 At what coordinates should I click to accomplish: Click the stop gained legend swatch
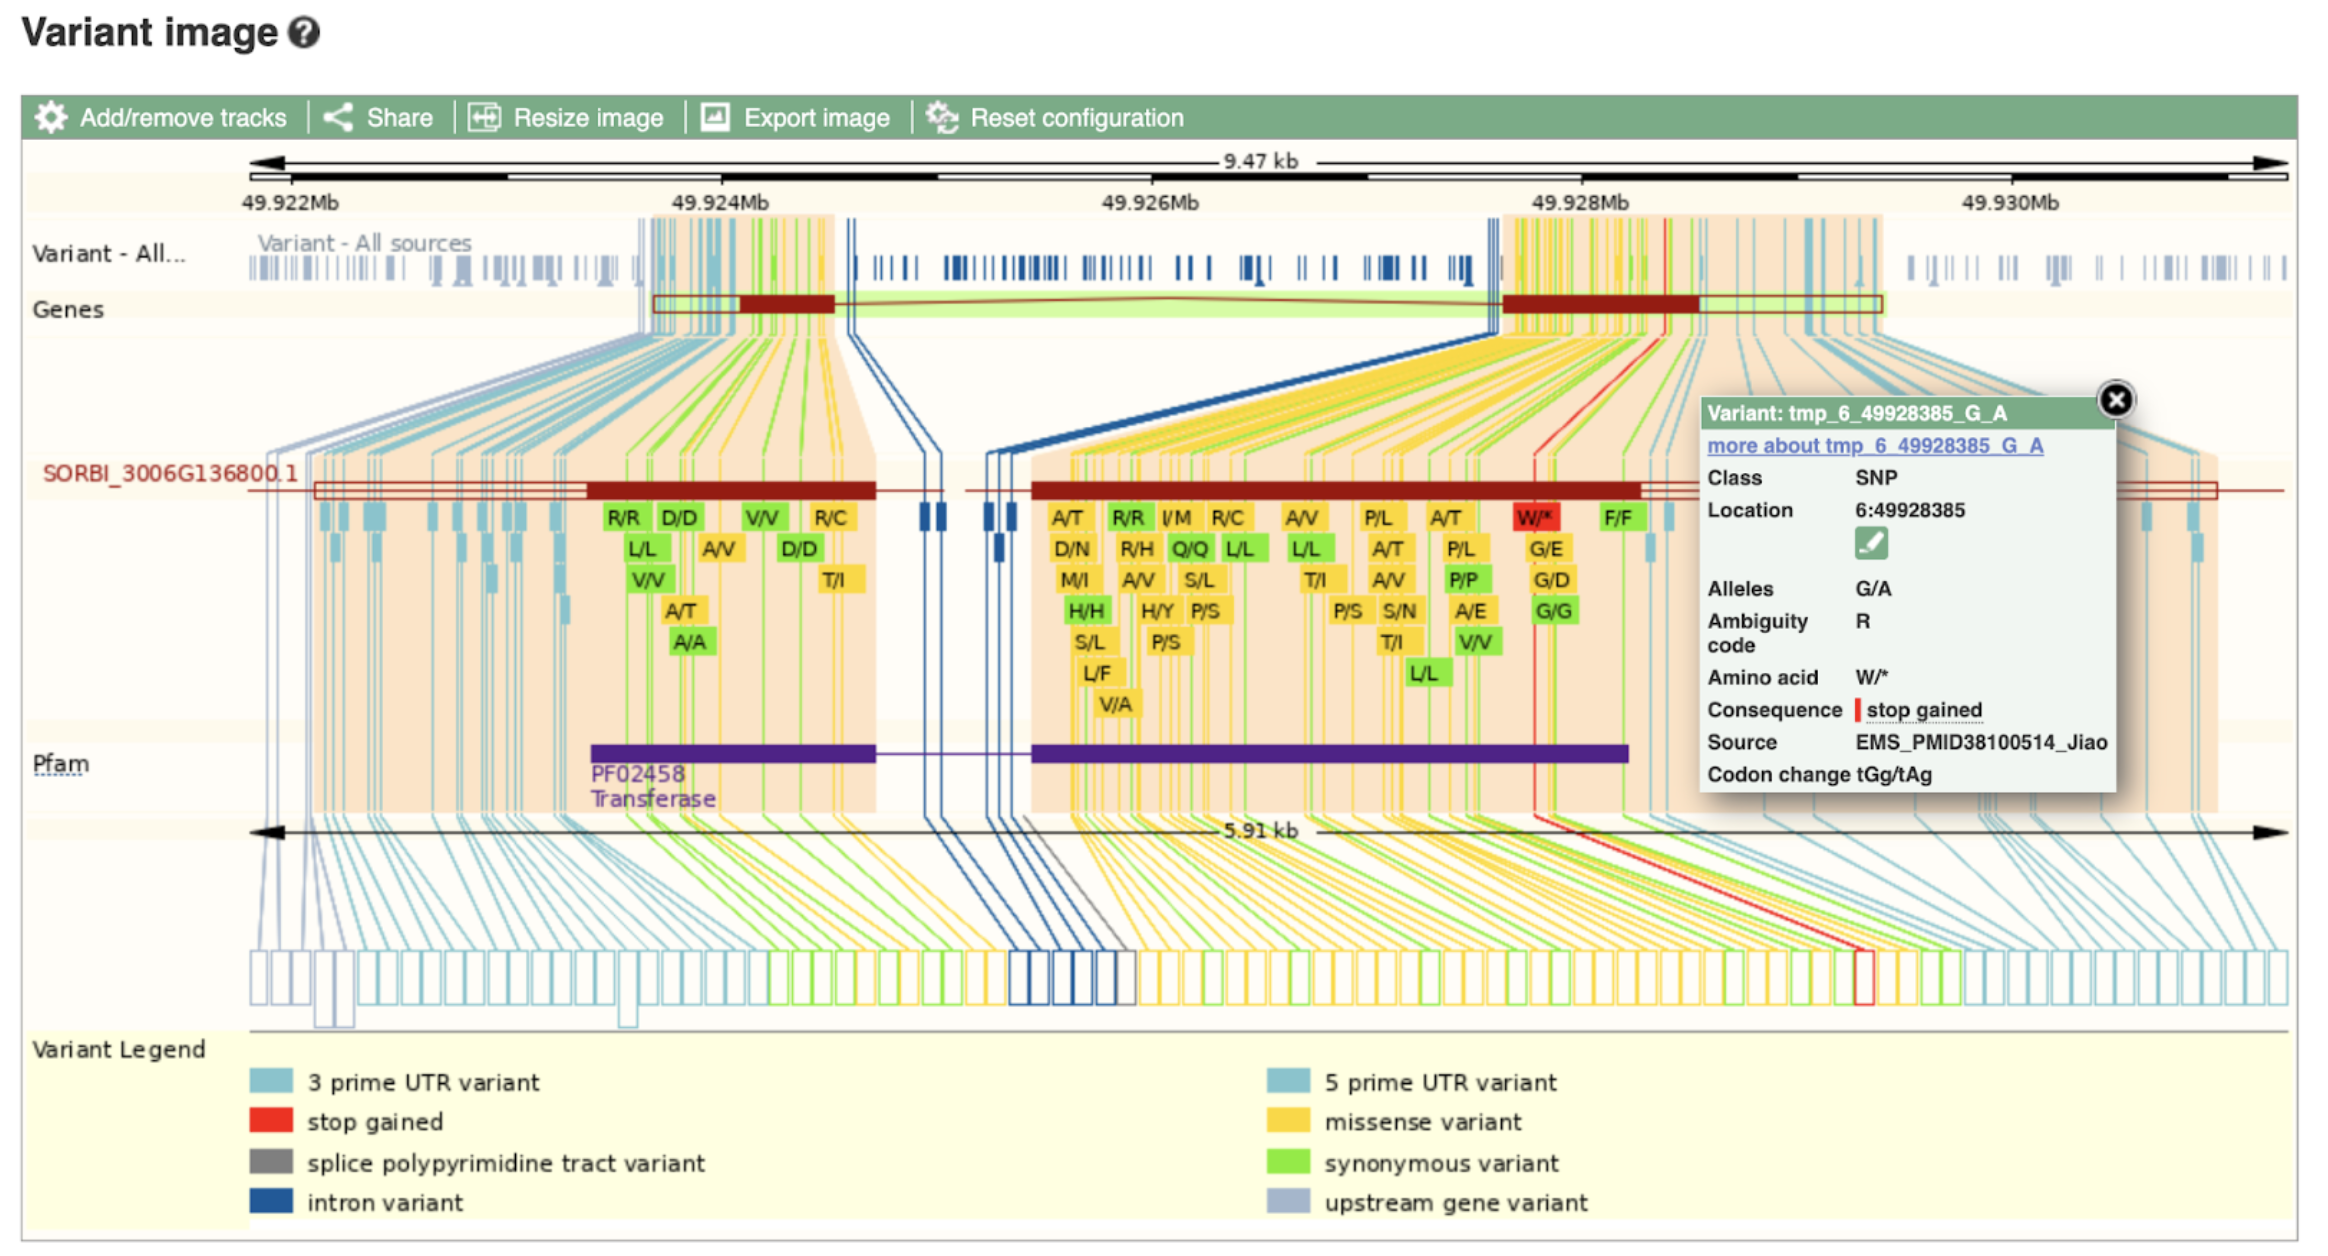coord(271,1121)
